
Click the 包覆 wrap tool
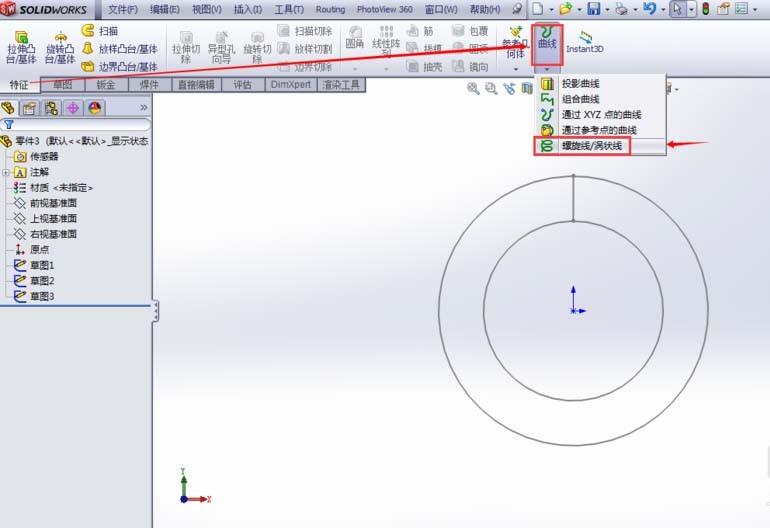[470, 31]
